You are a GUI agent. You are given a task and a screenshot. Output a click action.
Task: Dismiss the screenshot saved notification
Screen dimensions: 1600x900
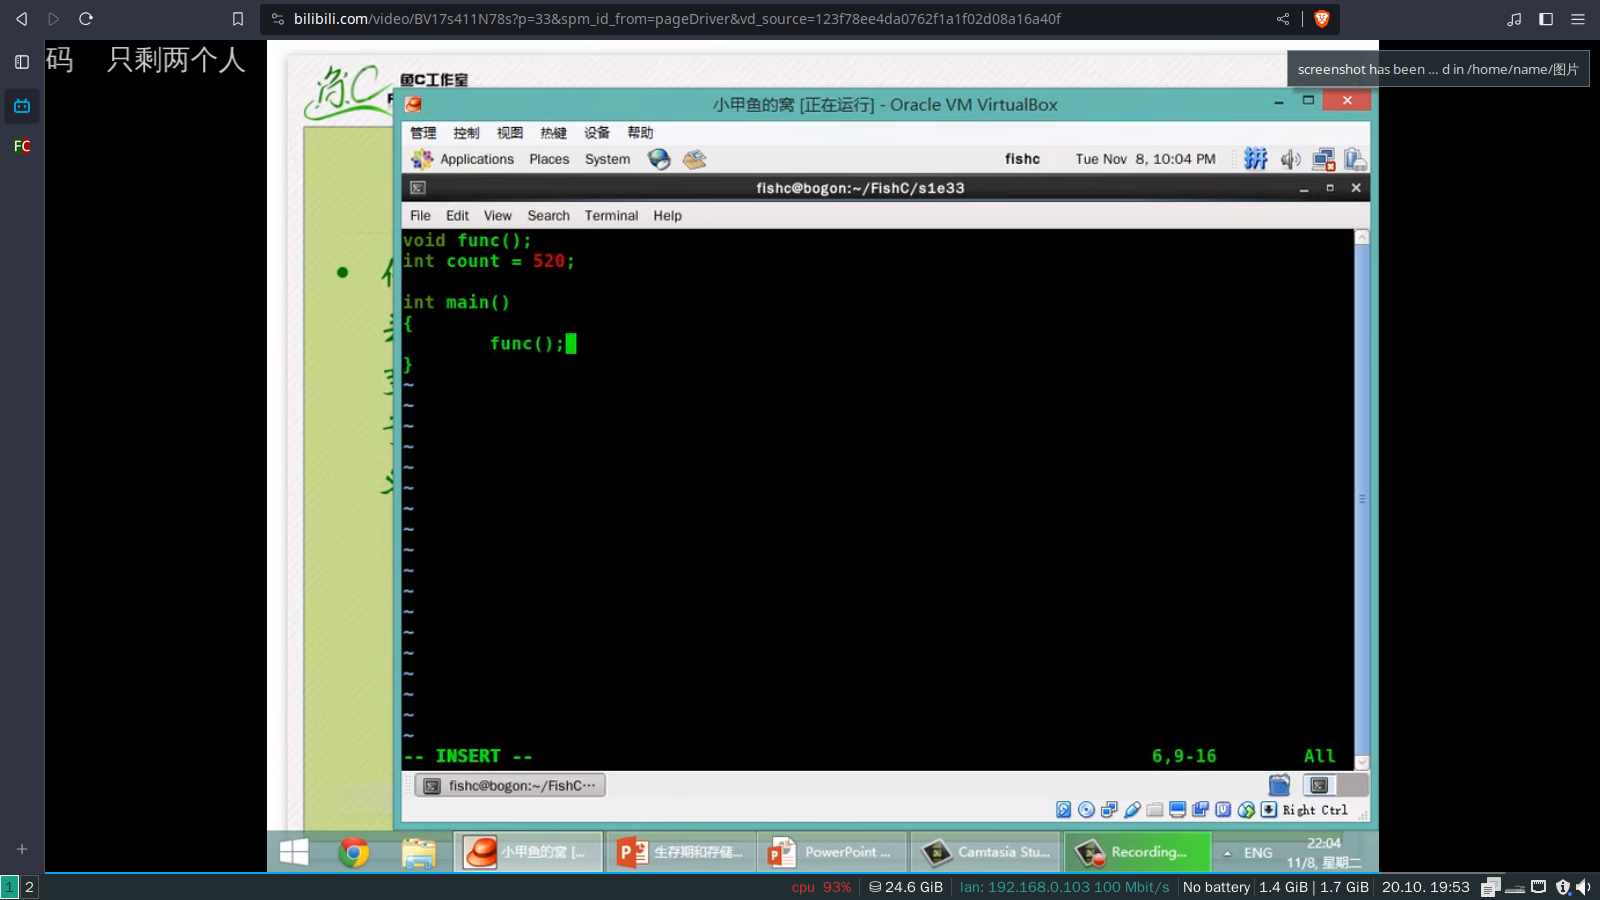[x=1438, y=69]
